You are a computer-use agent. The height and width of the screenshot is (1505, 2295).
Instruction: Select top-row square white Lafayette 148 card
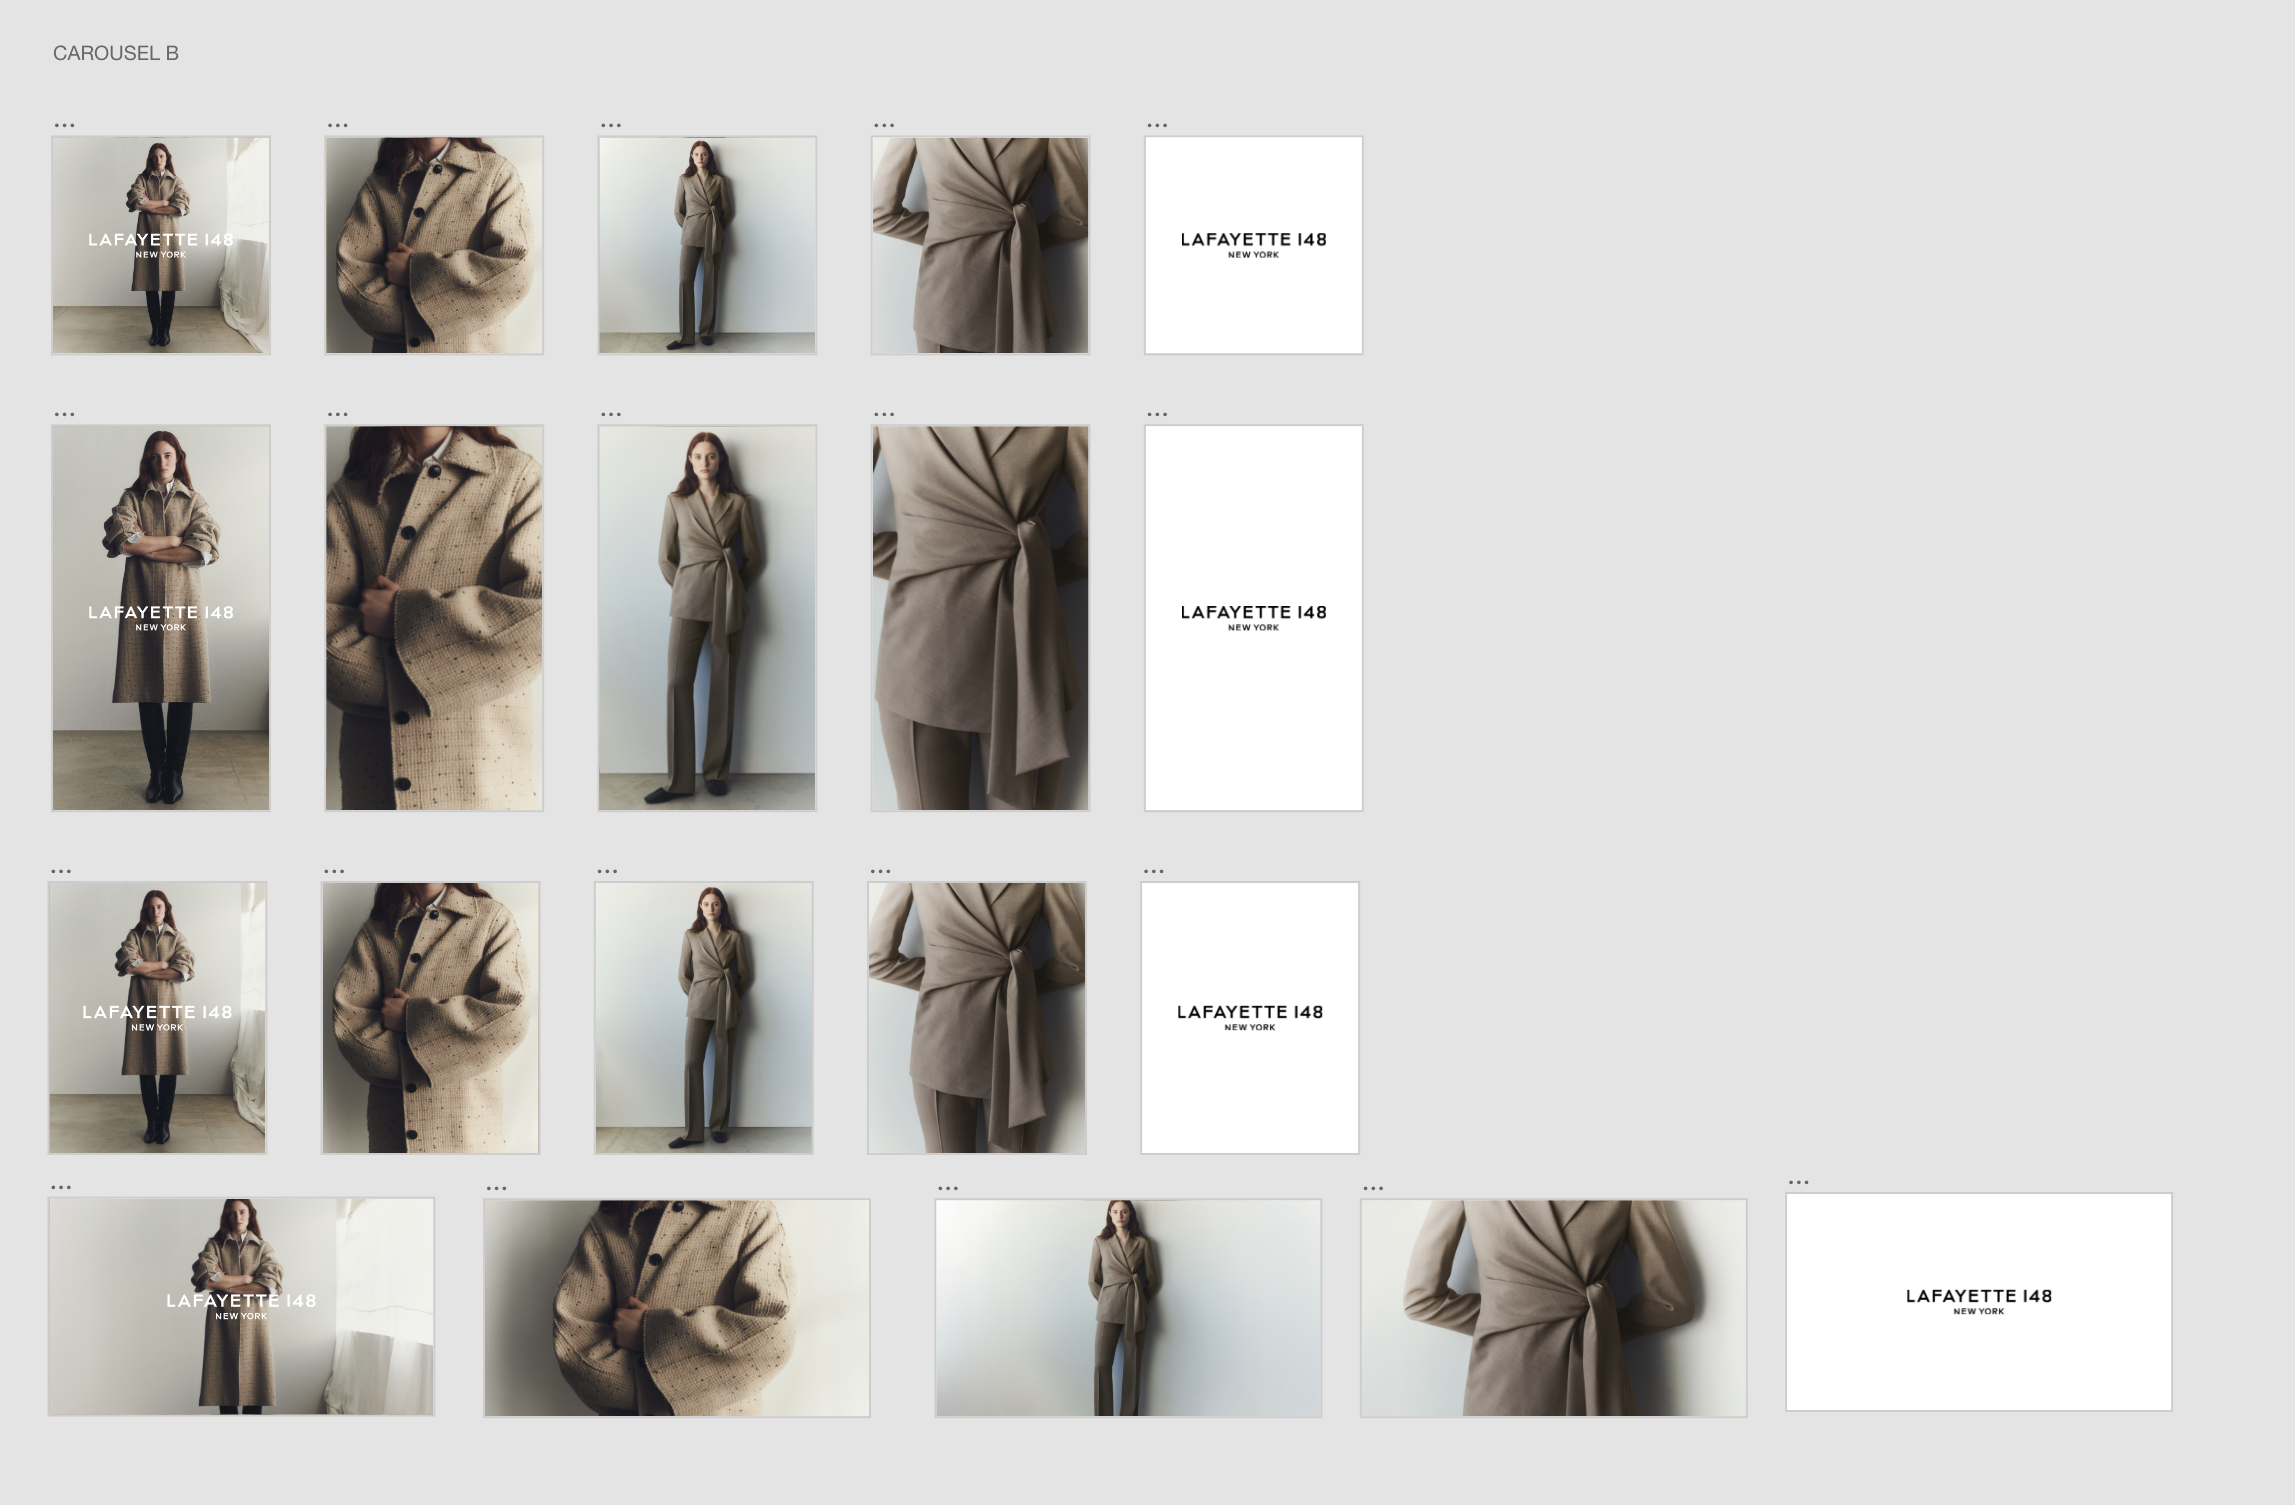[x=1253, y=245]
